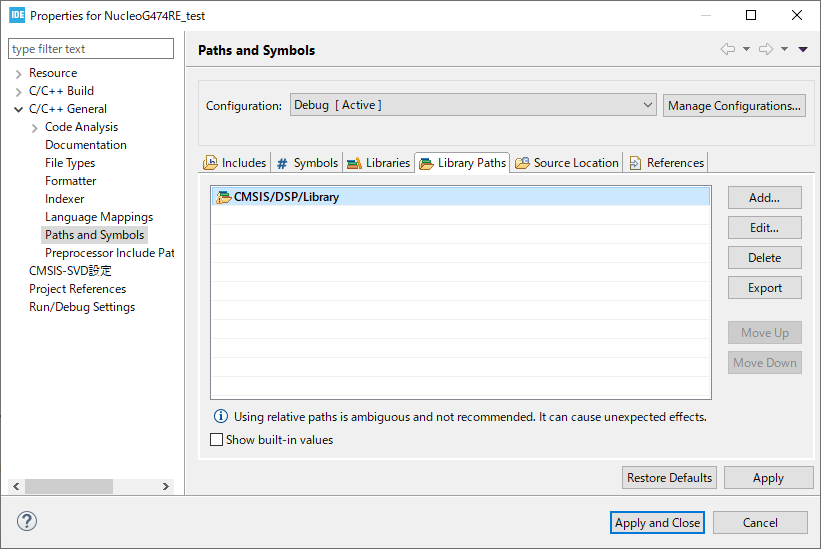Collapse the C/C++ General node
Image resolution: width=821 pixels, height=549 pixels.
(19, 109)
